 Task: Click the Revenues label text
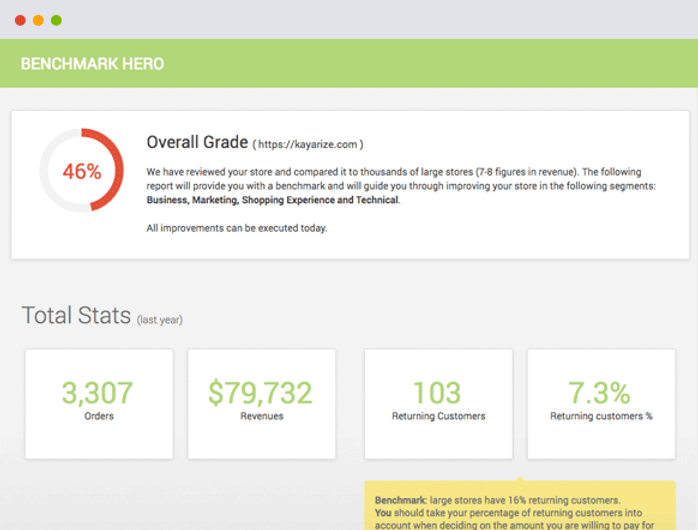point(262,416)
